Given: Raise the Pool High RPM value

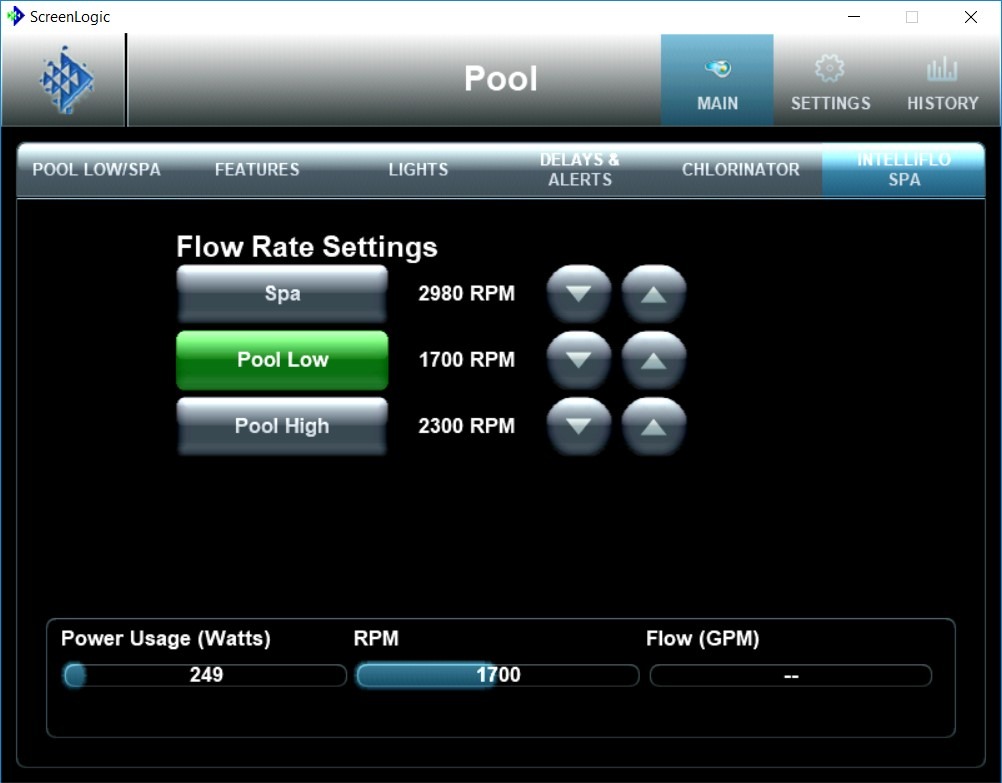Looking at the screenshot, I should (x=653, y=426).
